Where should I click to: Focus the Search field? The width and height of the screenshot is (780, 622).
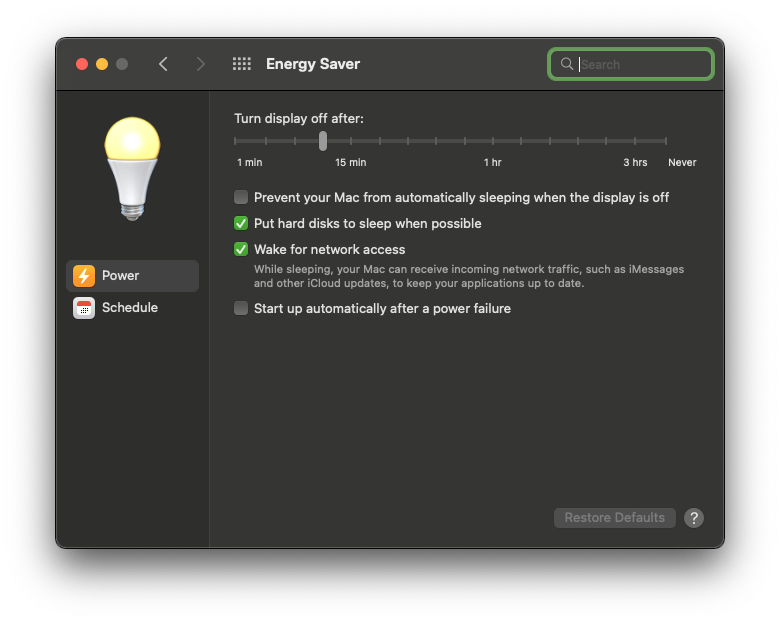pos(631,64)
